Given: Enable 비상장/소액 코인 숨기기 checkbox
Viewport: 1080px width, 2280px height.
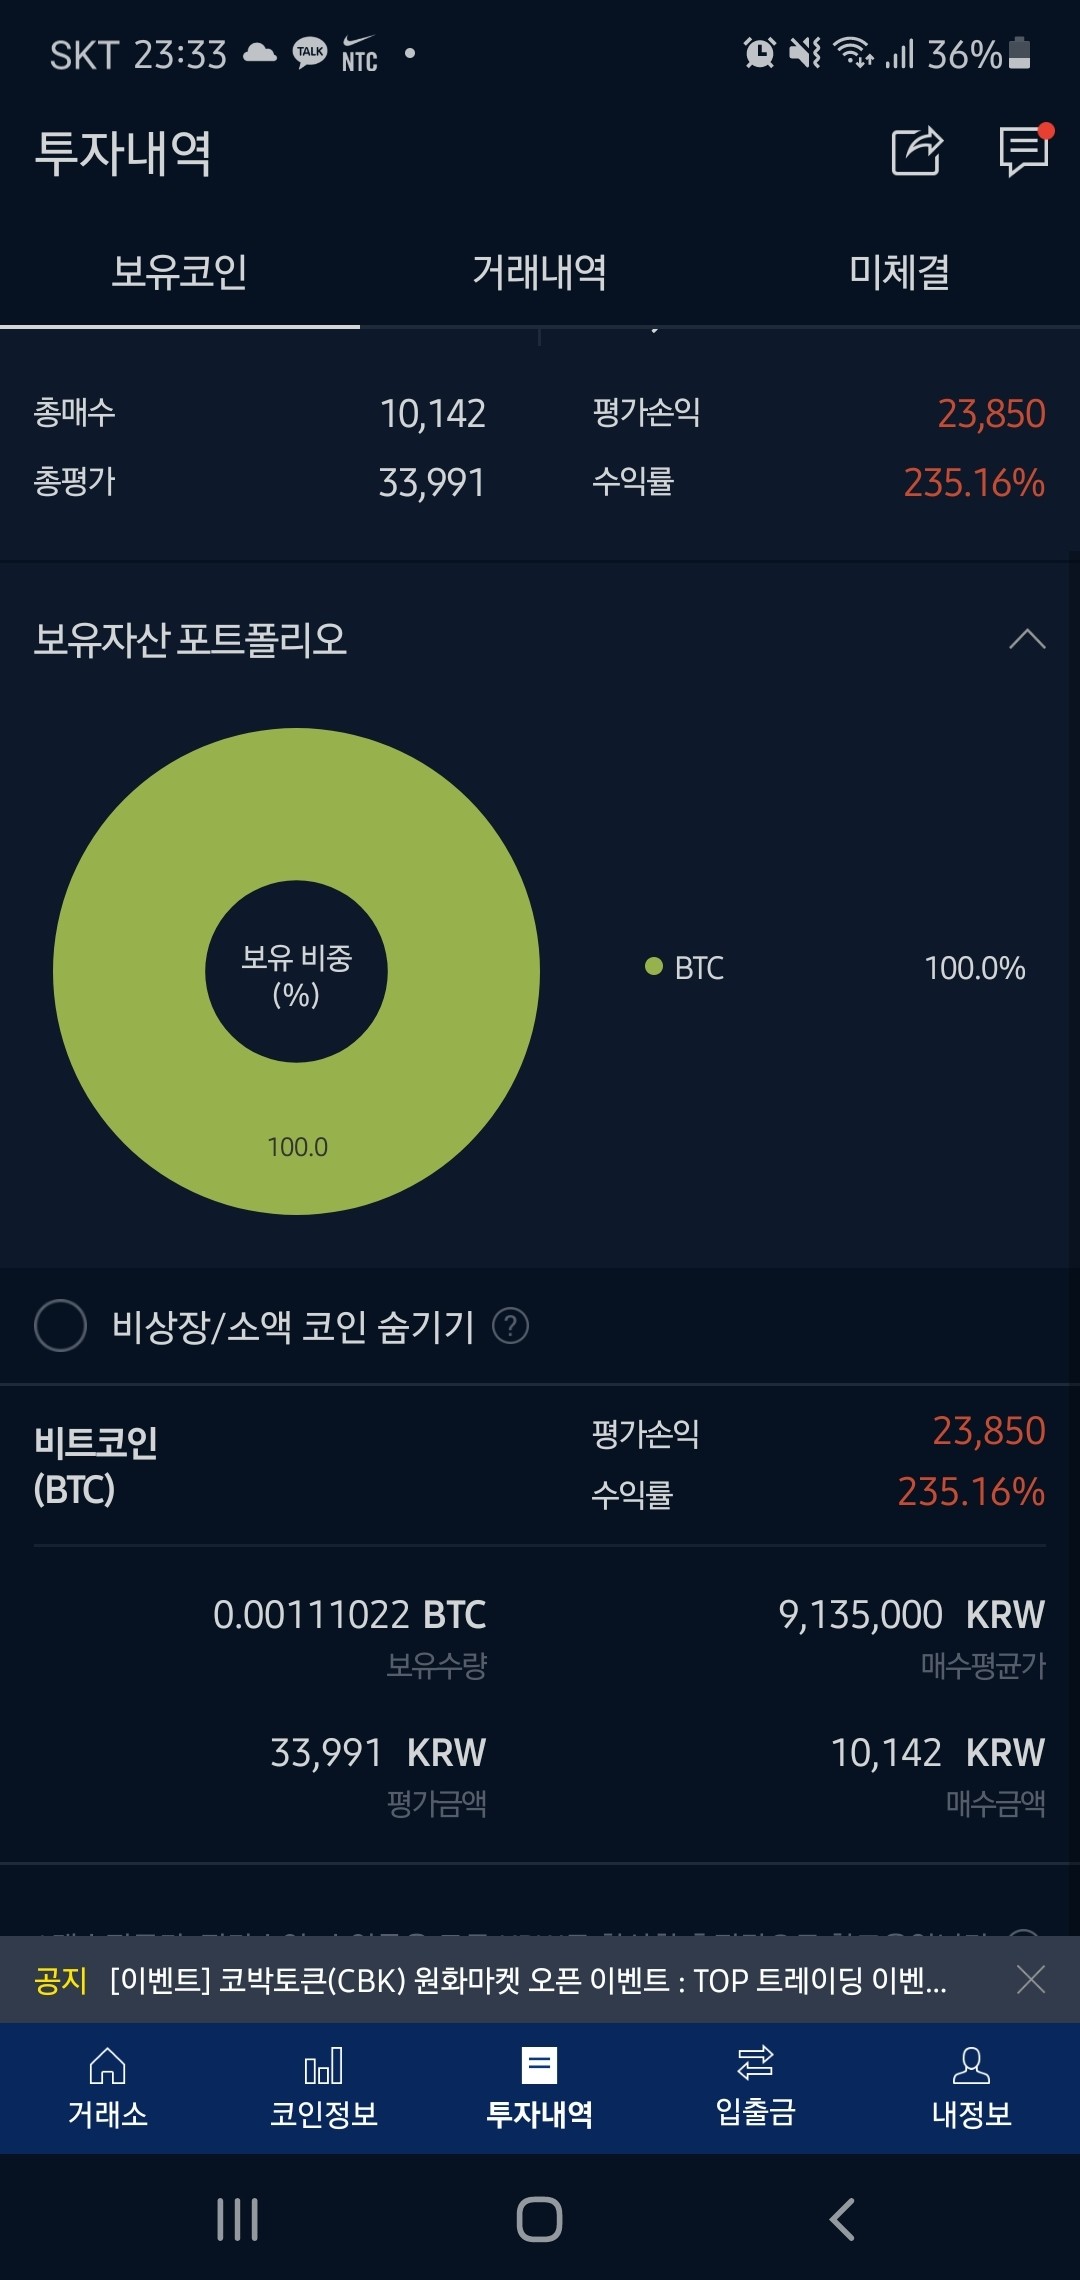Looking at the screenshot, I should click(60, 1328).
